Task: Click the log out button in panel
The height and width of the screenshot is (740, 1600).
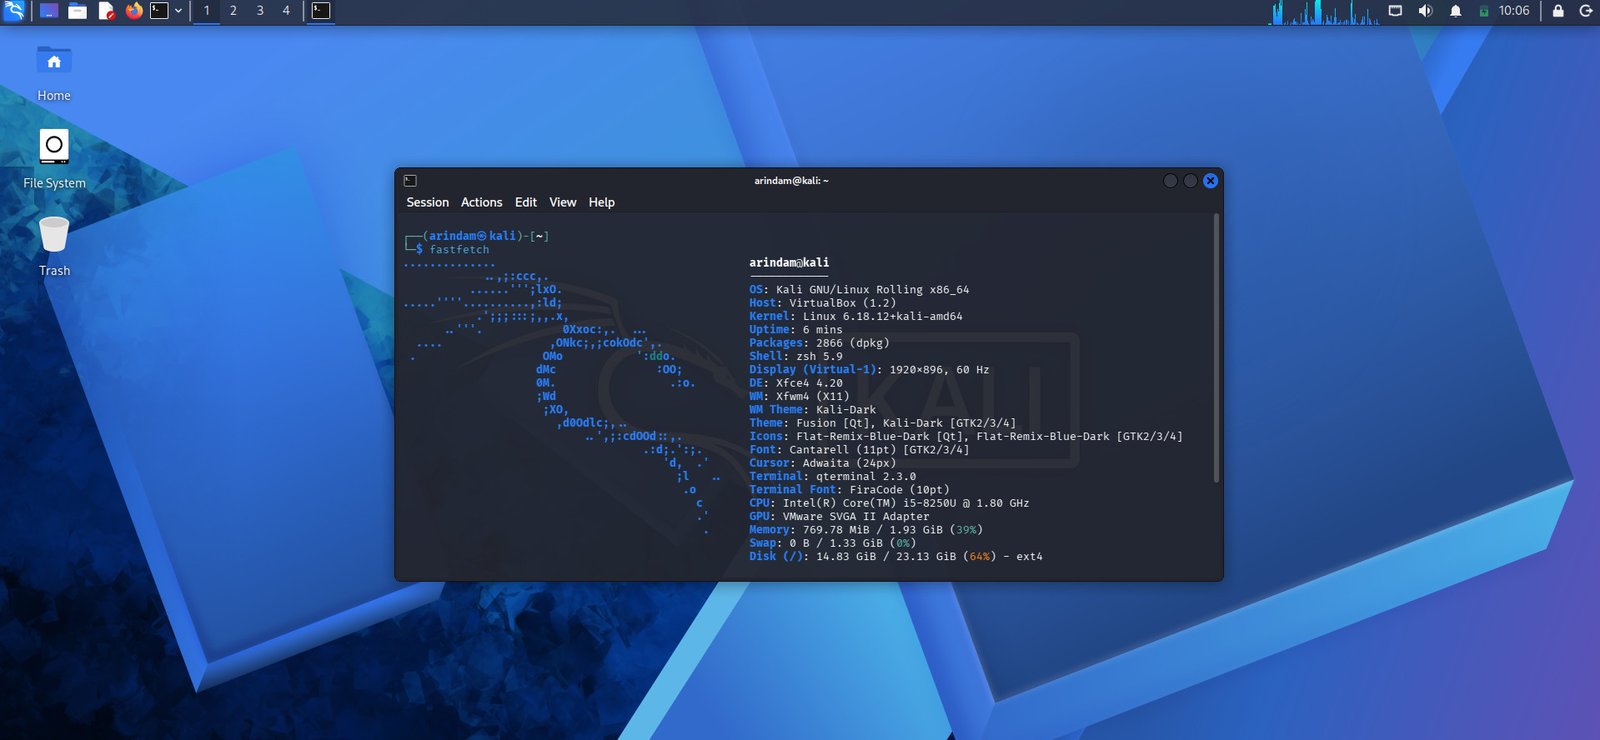Action: click(x=1585, y=11)
